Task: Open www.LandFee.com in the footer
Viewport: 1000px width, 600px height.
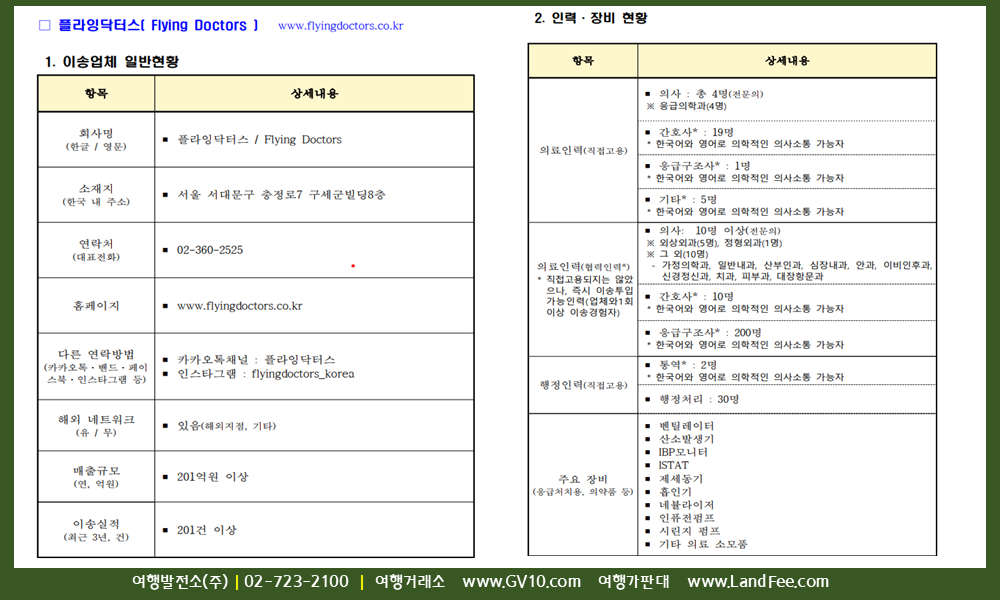Action: click(757, 582)
